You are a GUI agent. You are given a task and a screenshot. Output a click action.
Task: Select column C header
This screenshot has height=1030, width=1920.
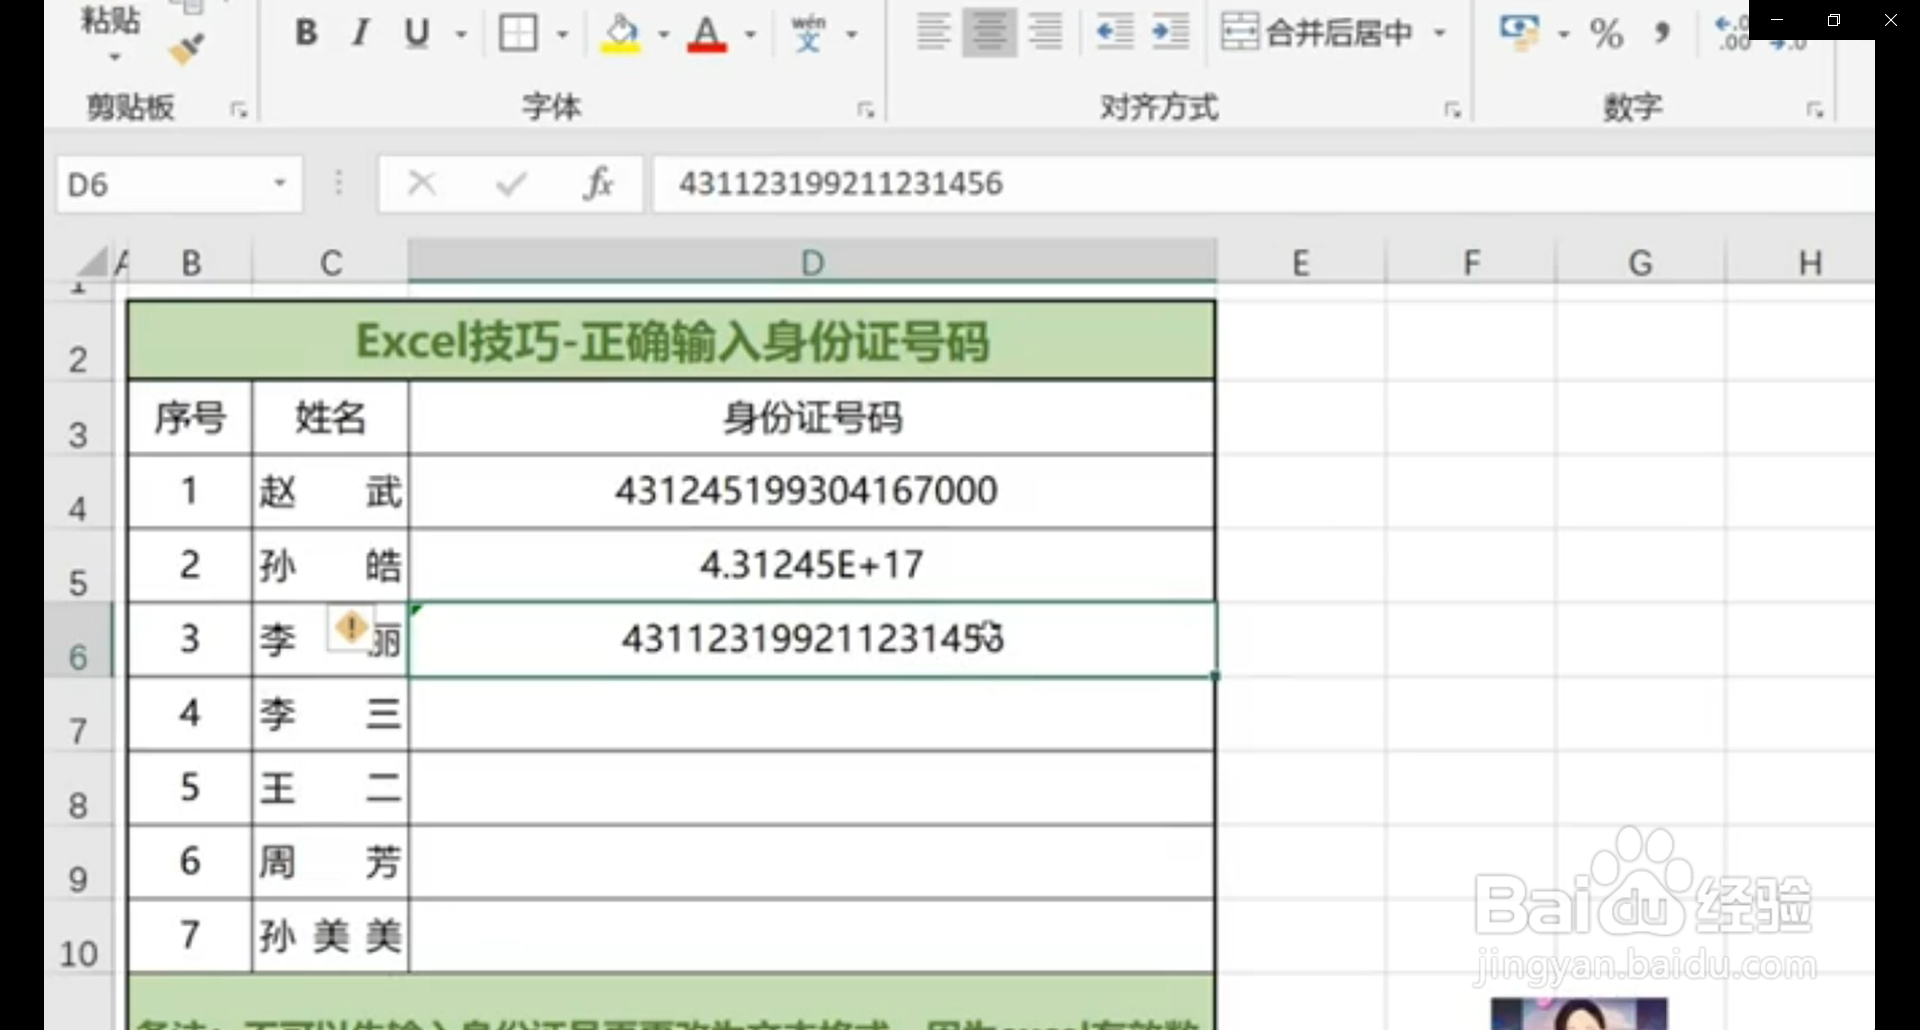[x=331, y=263]
